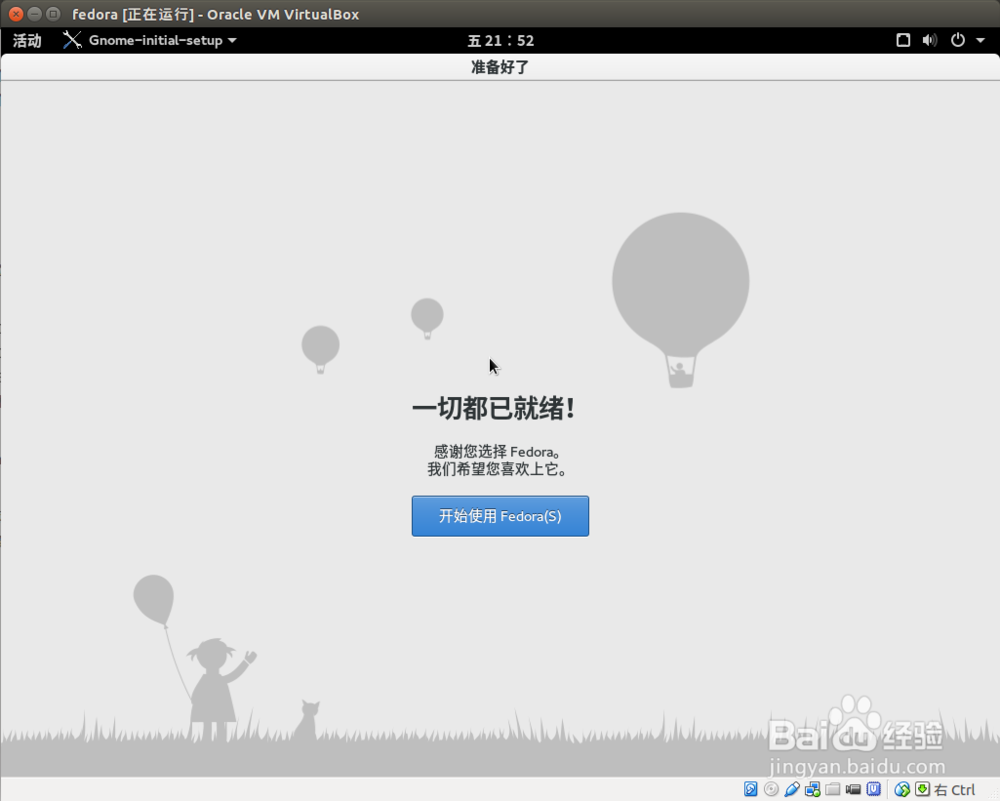
Task: Click the volume speaker icon in top bar
Action: click(x=930, y=40)
